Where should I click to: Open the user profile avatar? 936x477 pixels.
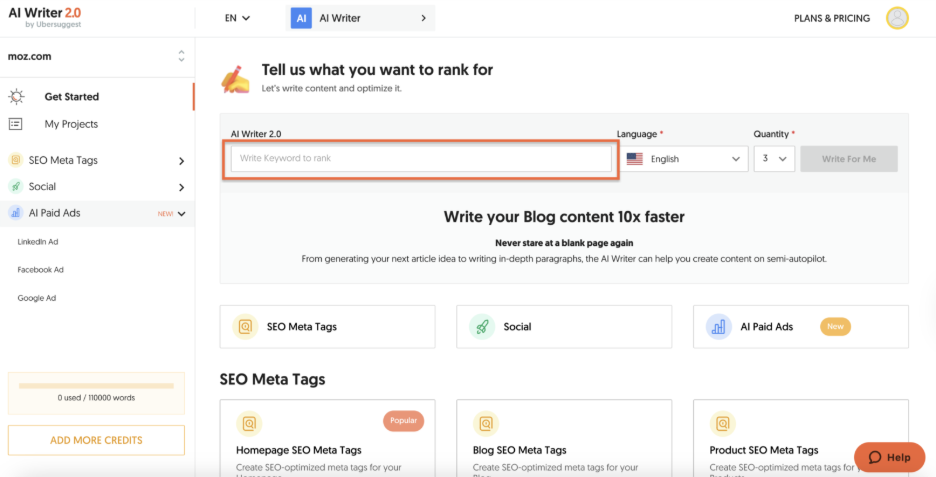click(x=897, y=19)
